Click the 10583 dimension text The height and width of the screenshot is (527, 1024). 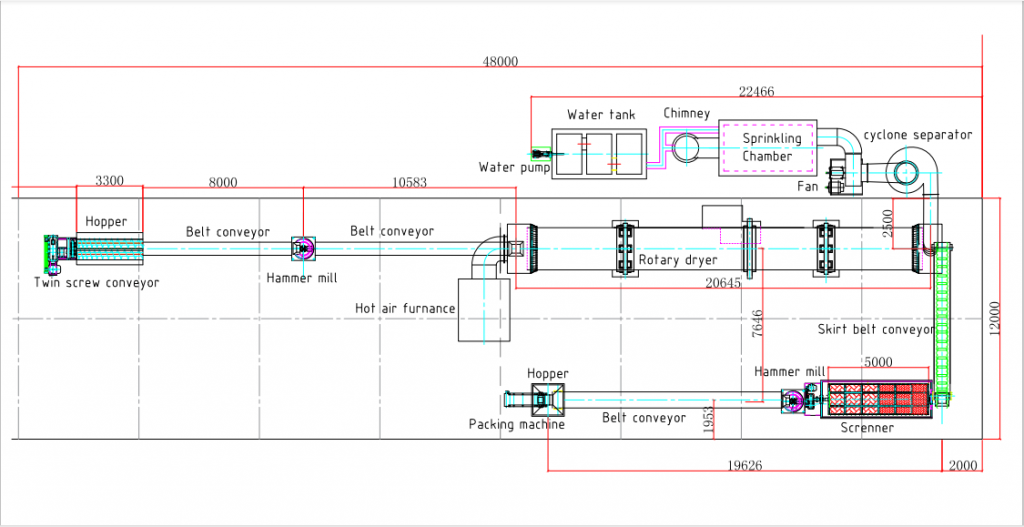tap(410, 182)
